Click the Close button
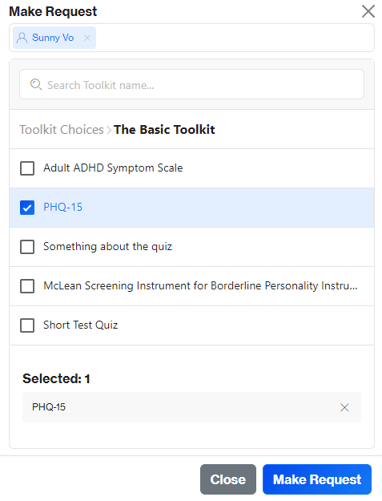This screenshot has height=501, width=382. click(x=228, y=479)
